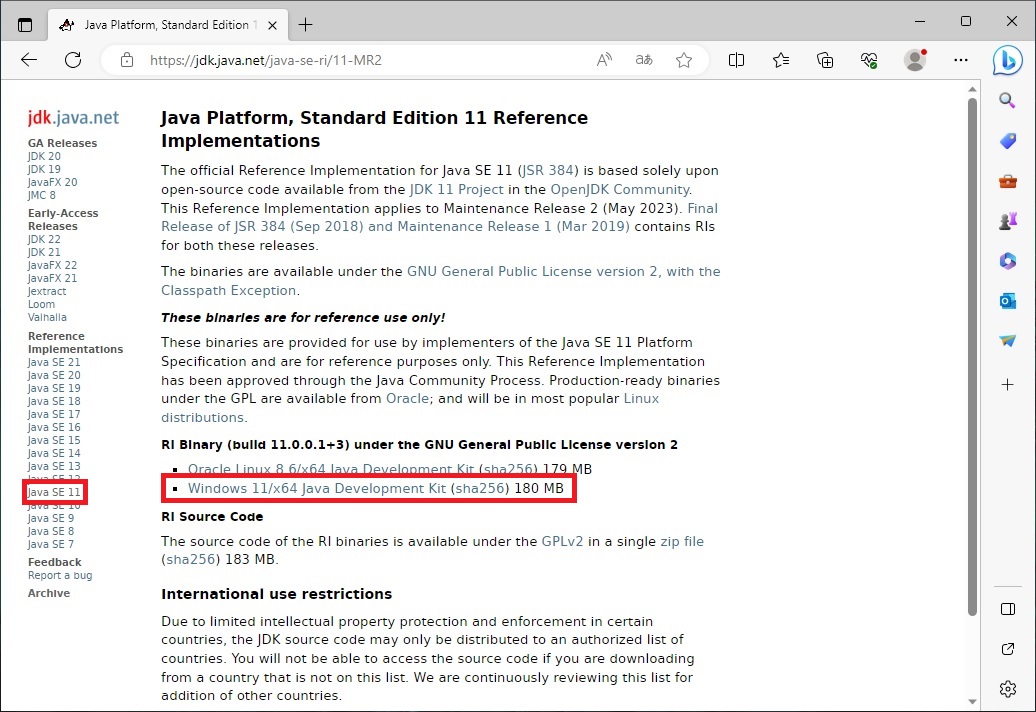Open Jextract link
Image resolution: width=1036 pixels, height=712 pixels.
pos(47,291)
